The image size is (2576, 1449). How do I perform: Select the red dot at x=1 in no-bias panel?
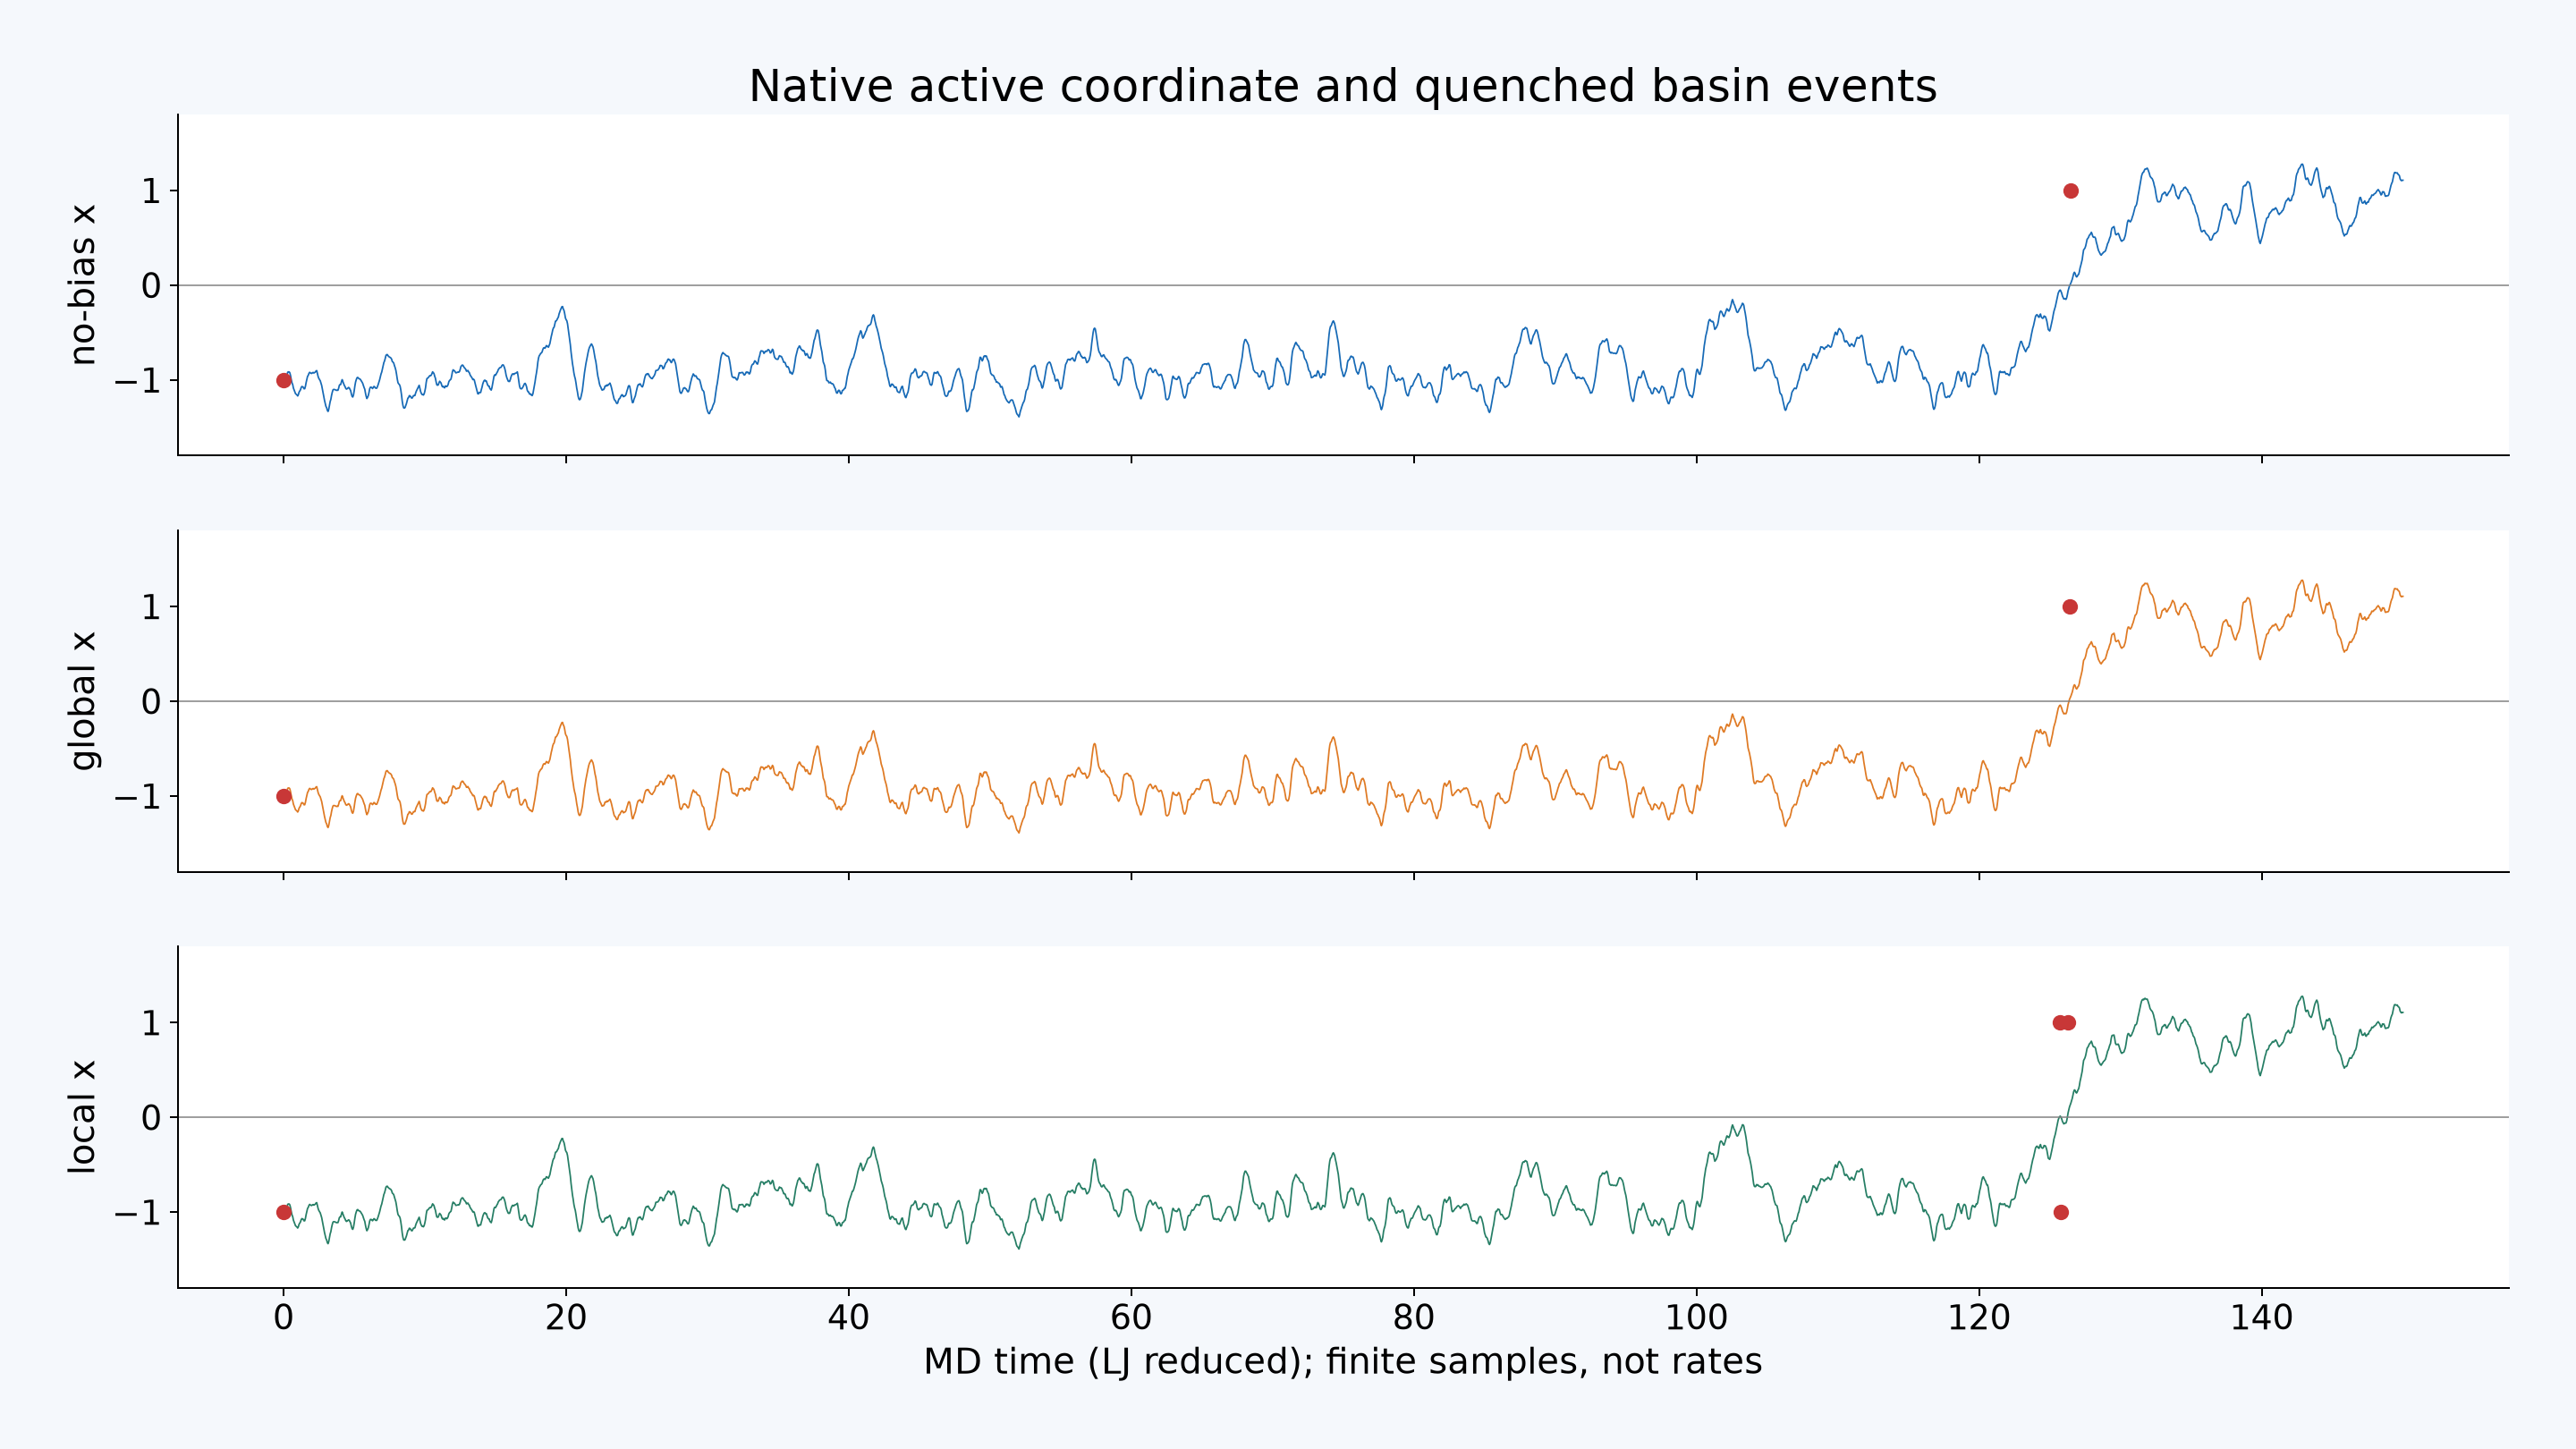point(2071,191)
